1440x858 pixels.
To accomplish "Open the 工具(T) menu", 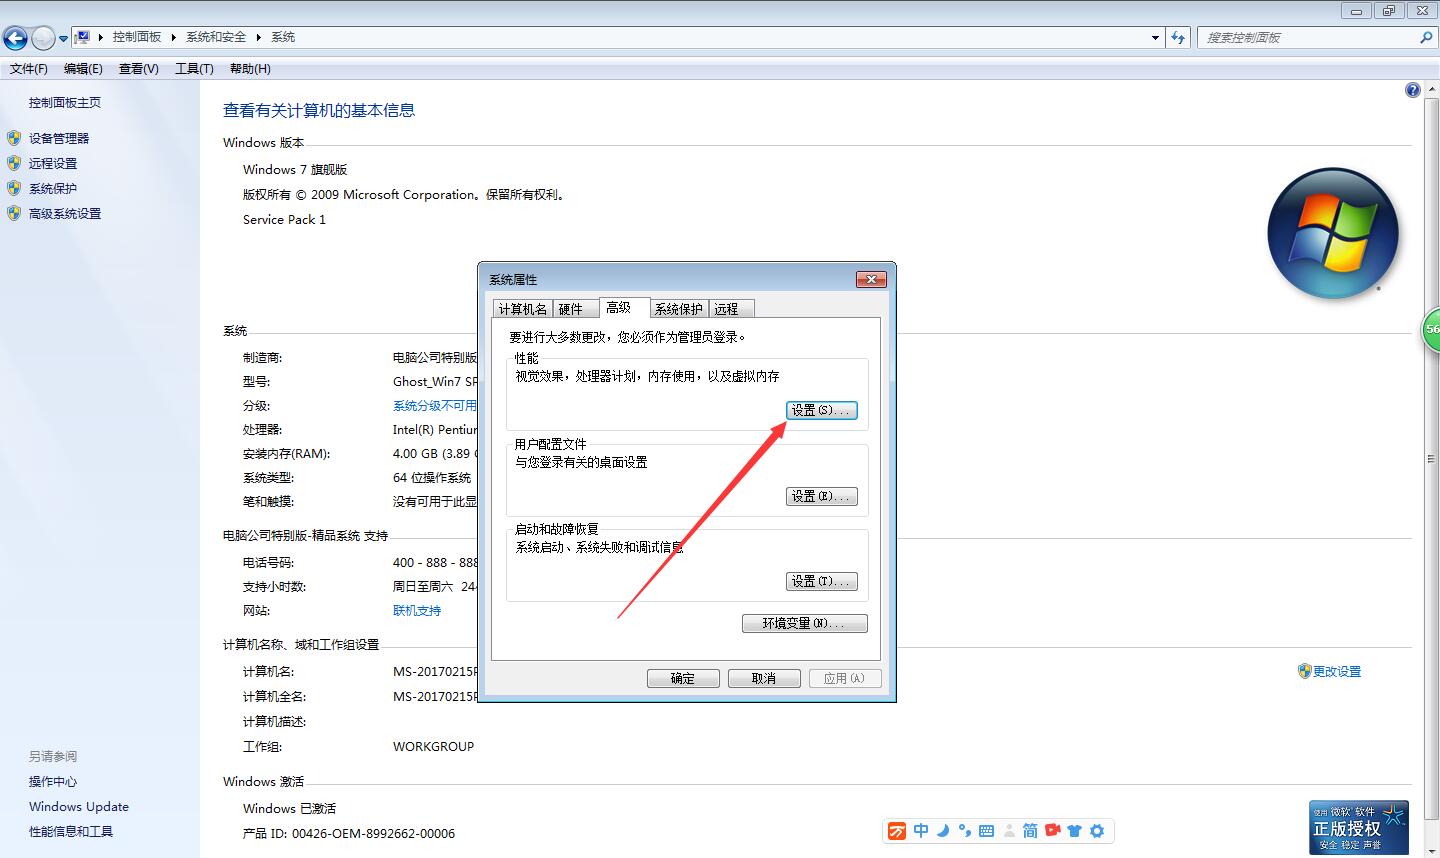I will click(x=194, y=69).
